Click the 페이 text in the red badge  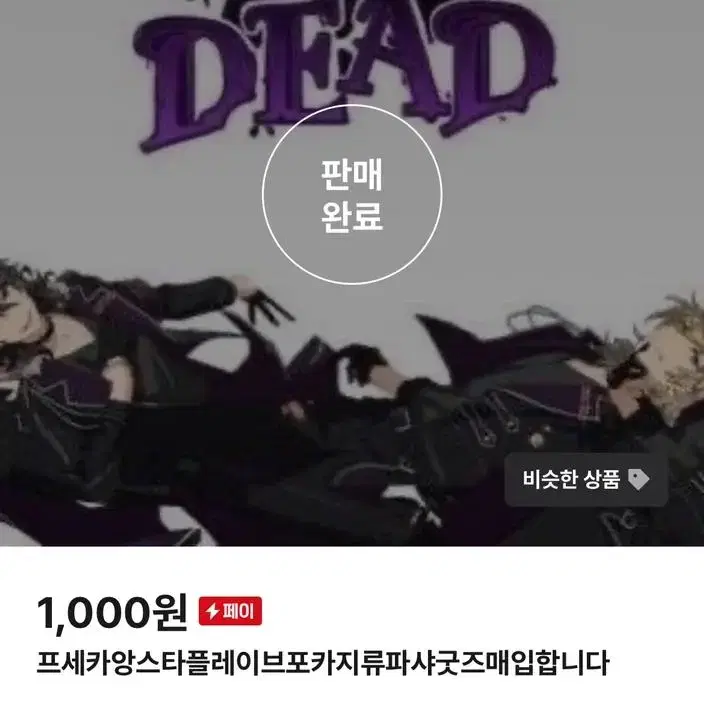click(x=238, y=611)
